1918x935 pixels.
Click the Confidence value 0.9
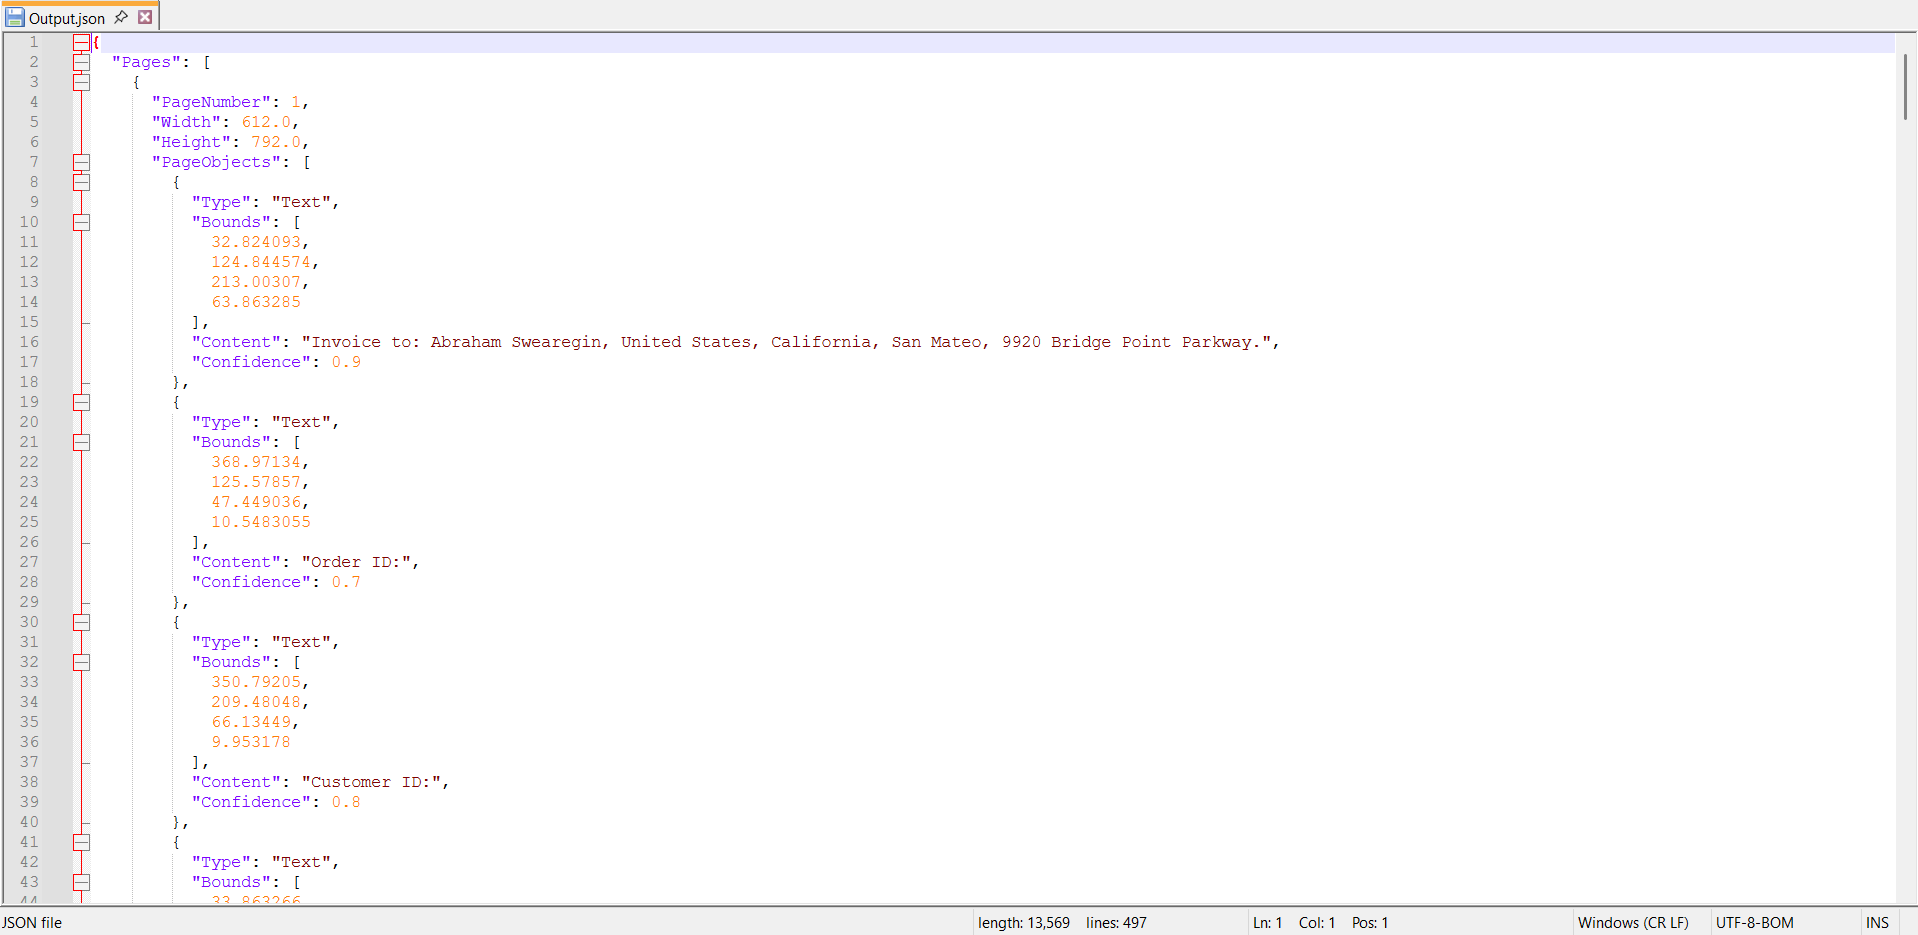346,362
